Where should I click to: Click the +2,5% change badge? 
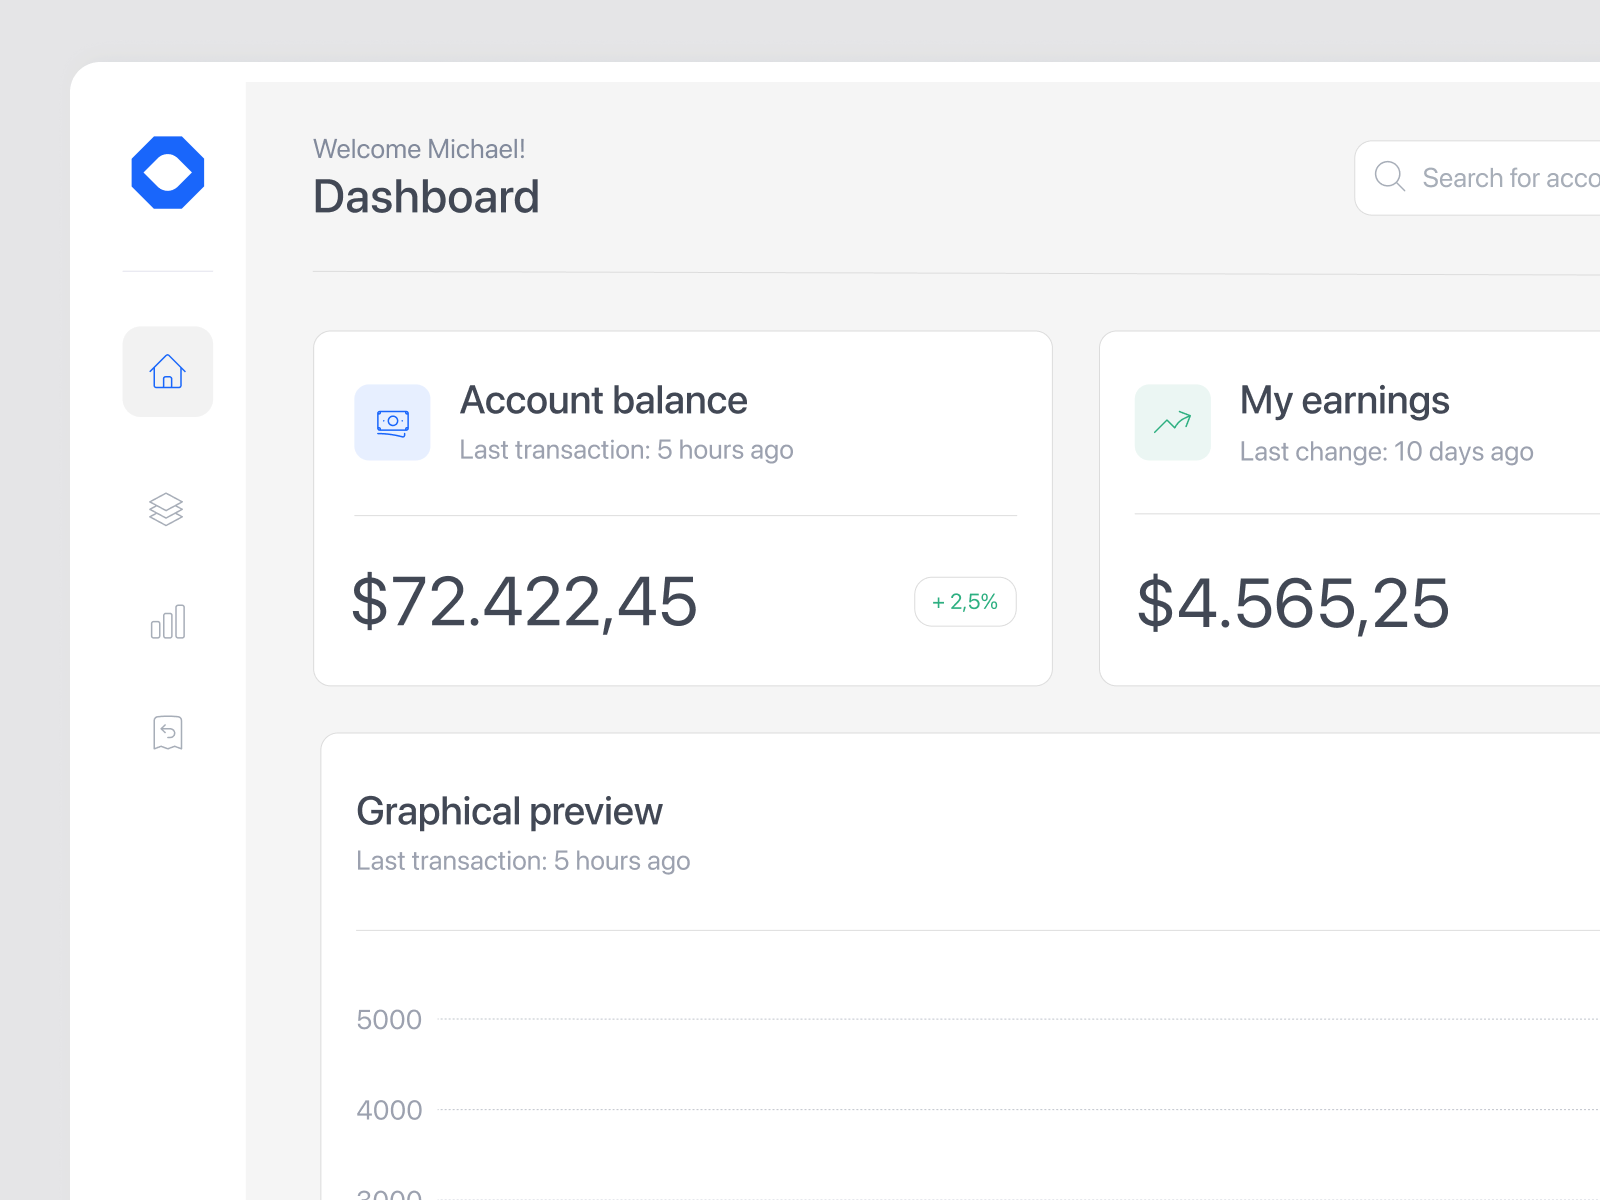964,601
